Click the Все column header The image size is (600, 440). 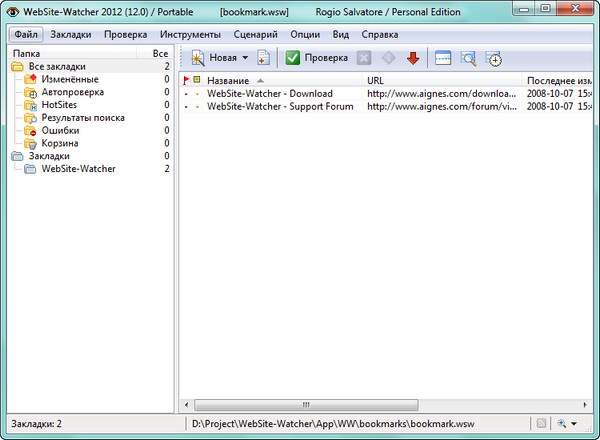pyautogui.click(x=153, y=54)
